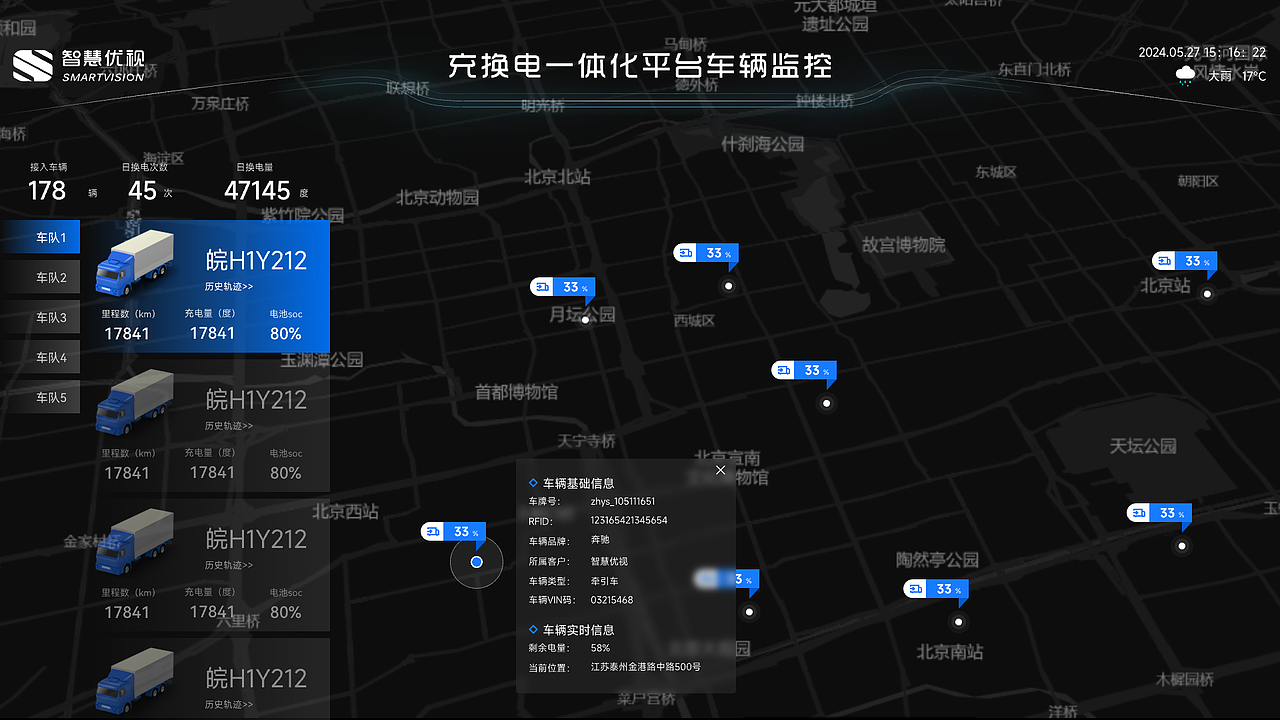This screenshot has width=1280, height=720.
Task: Expand 历史轨迹 on the second vehicle card
Action: 228,424
